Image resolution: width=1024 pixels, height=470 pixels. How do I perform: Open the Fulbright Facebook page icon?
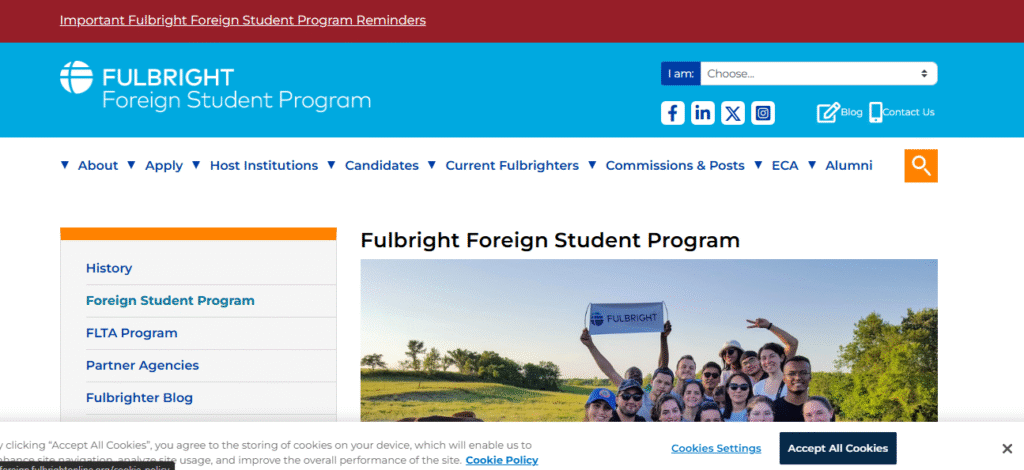pos(673,113)
